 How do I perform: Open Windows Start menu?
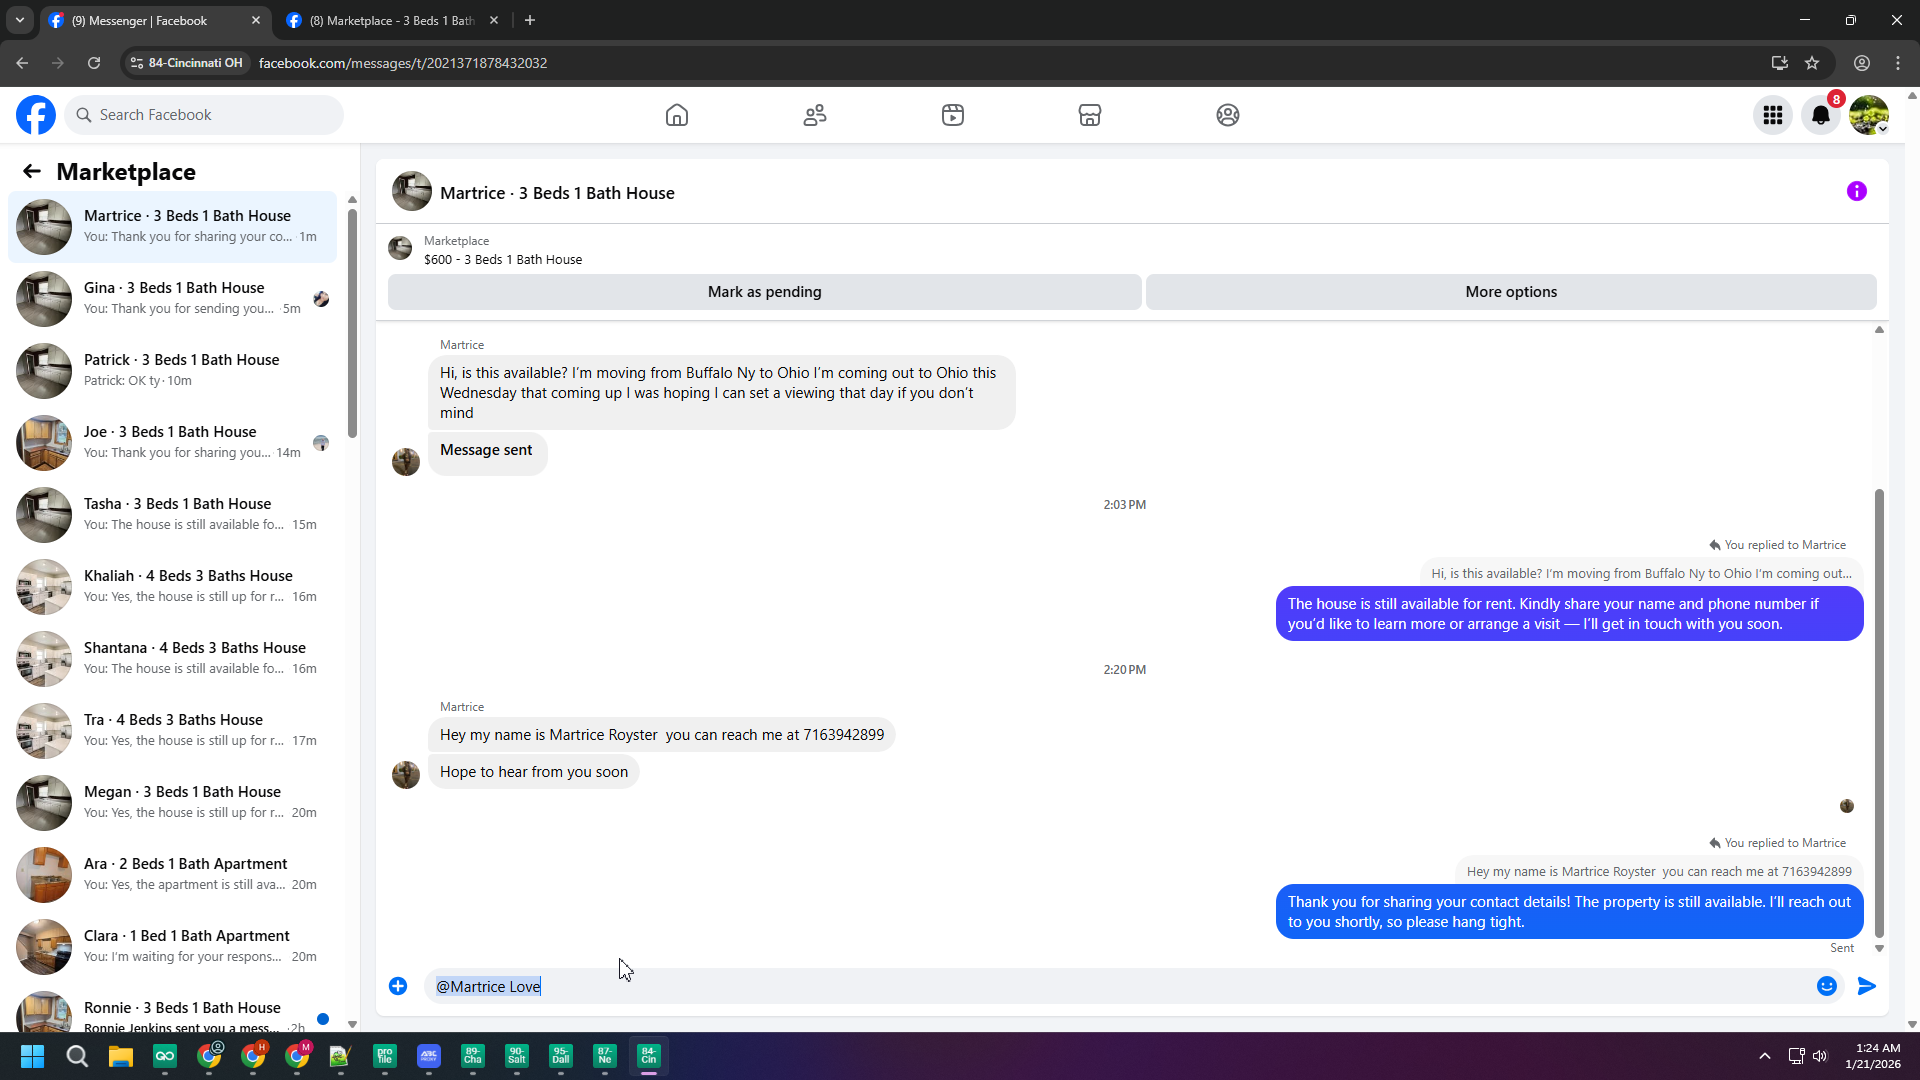32,1056
